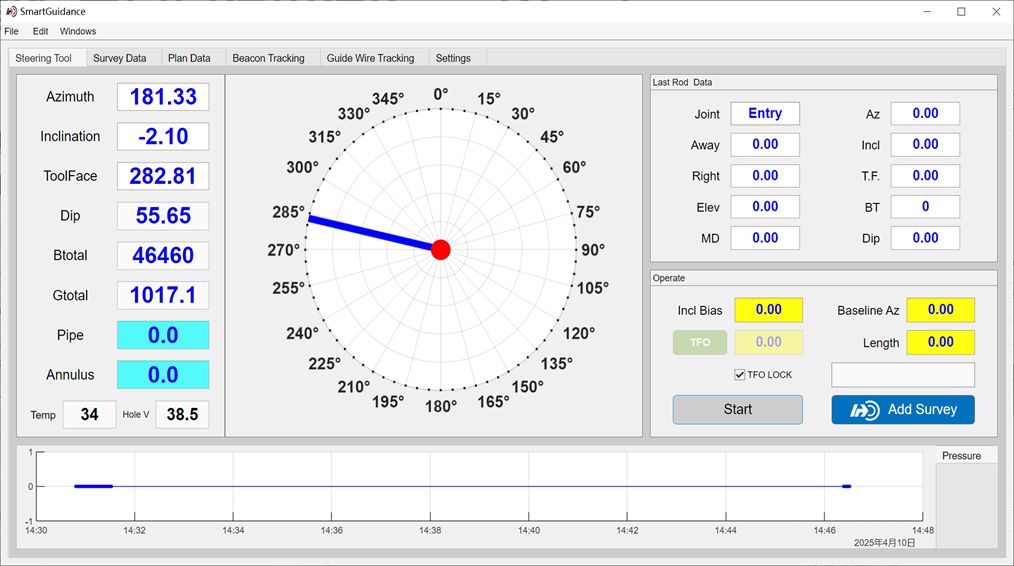Click the Right value in Last Rod Data
Viewport: 1014px width, 566px height.
click(765, 175)
